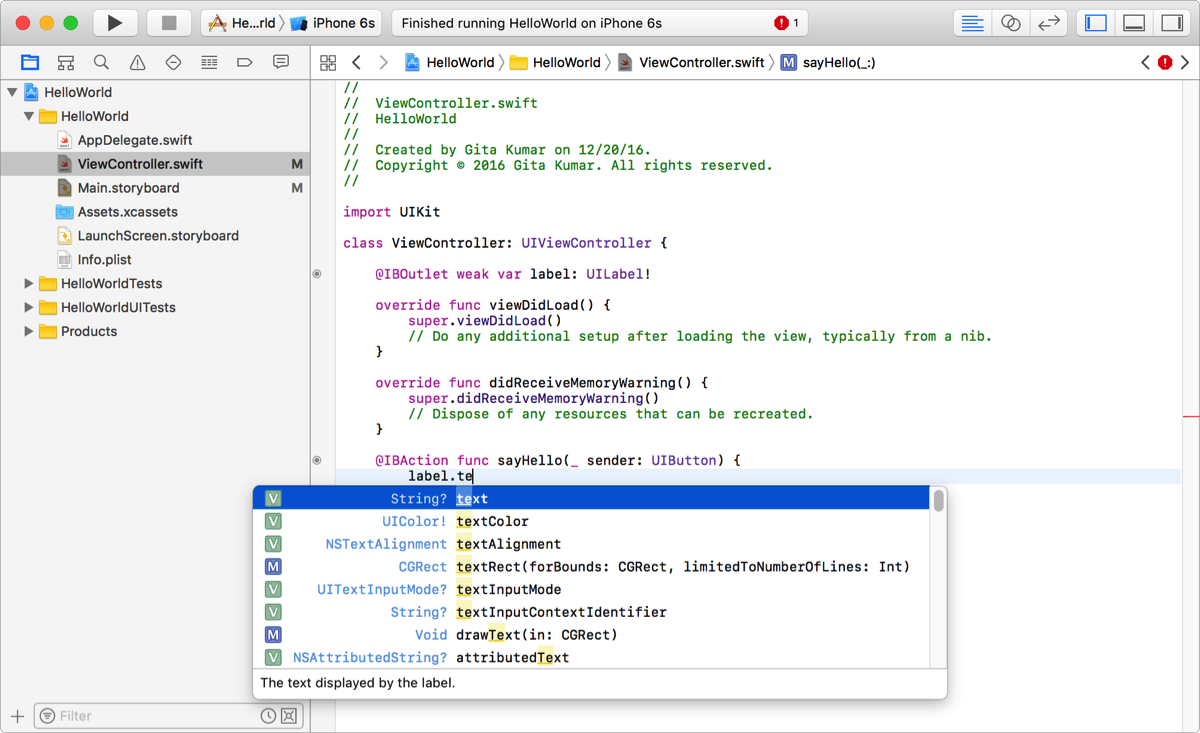Screen dimensions: 1200x733
Task: Expand the HelloWorldTests folder
Action: tap(29, 284)
